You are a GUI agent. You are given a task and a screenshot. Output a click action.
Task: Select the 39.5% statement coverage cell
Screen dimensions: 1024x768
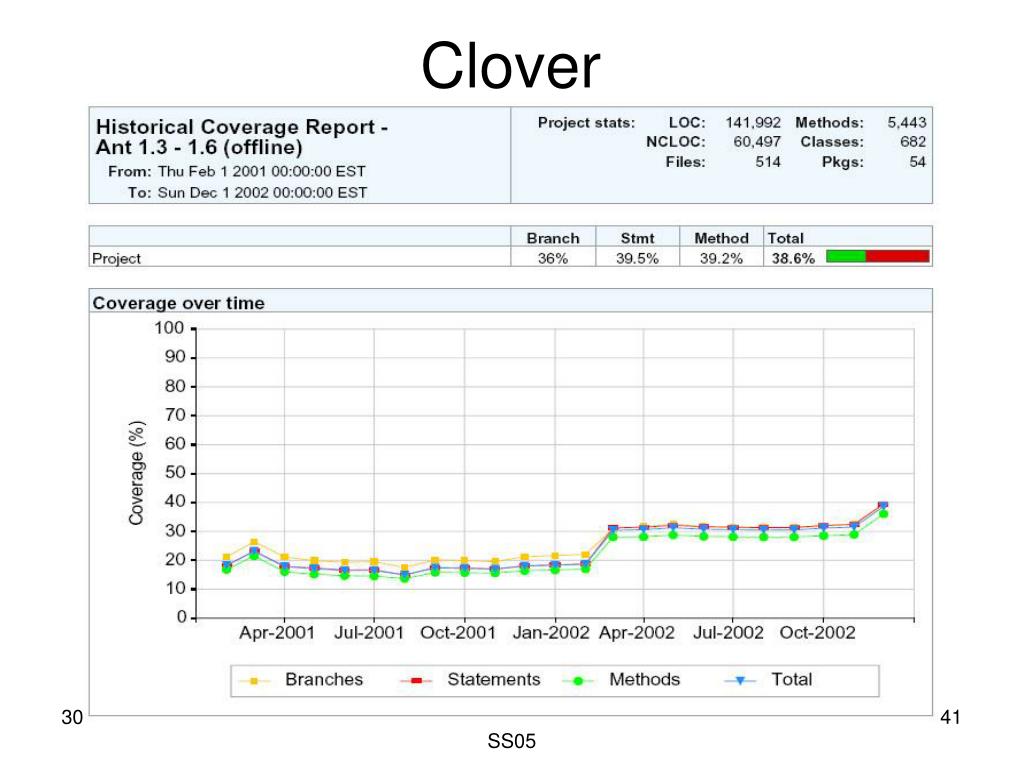click(637, 258)
